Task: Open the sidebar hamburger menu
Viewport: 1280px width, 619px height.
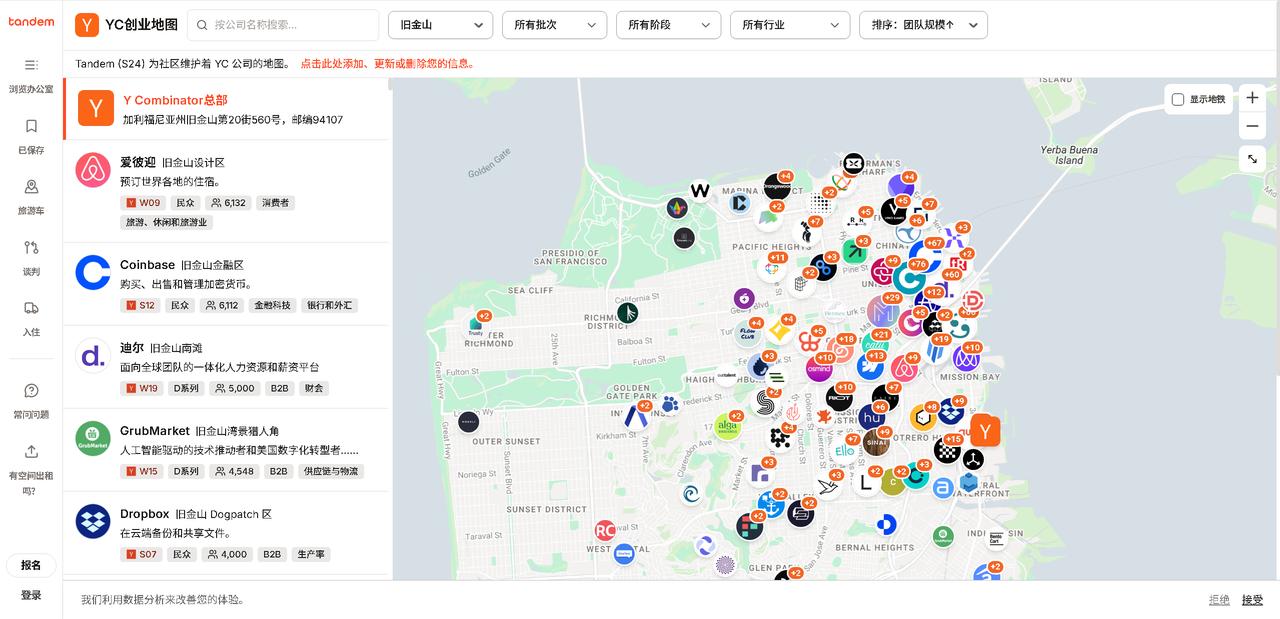Action: tap(31, 65)
